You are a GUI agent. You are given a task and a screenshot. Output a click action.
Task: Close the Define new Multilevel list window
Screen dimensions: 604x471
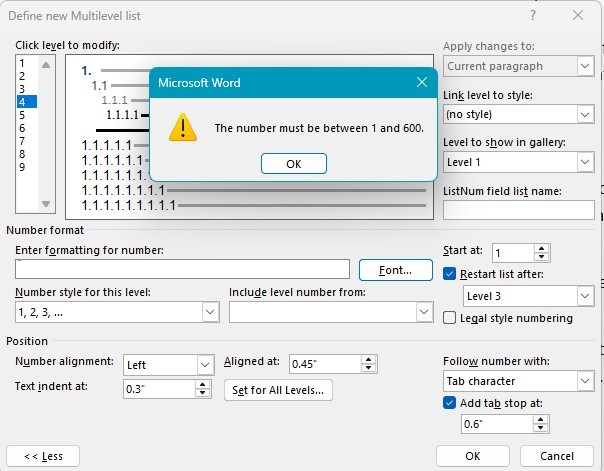click(x=578, y=15)
